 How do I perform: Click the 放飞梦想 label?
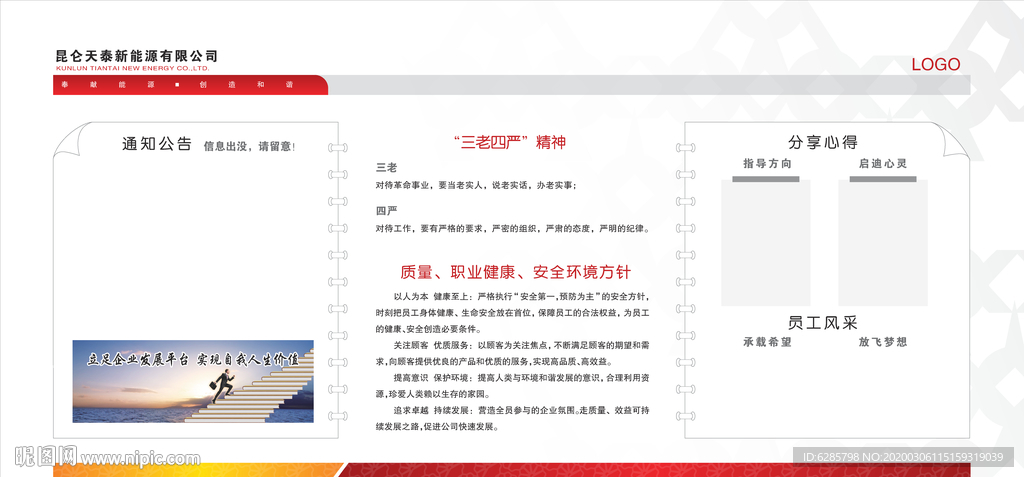pos(883,342)
